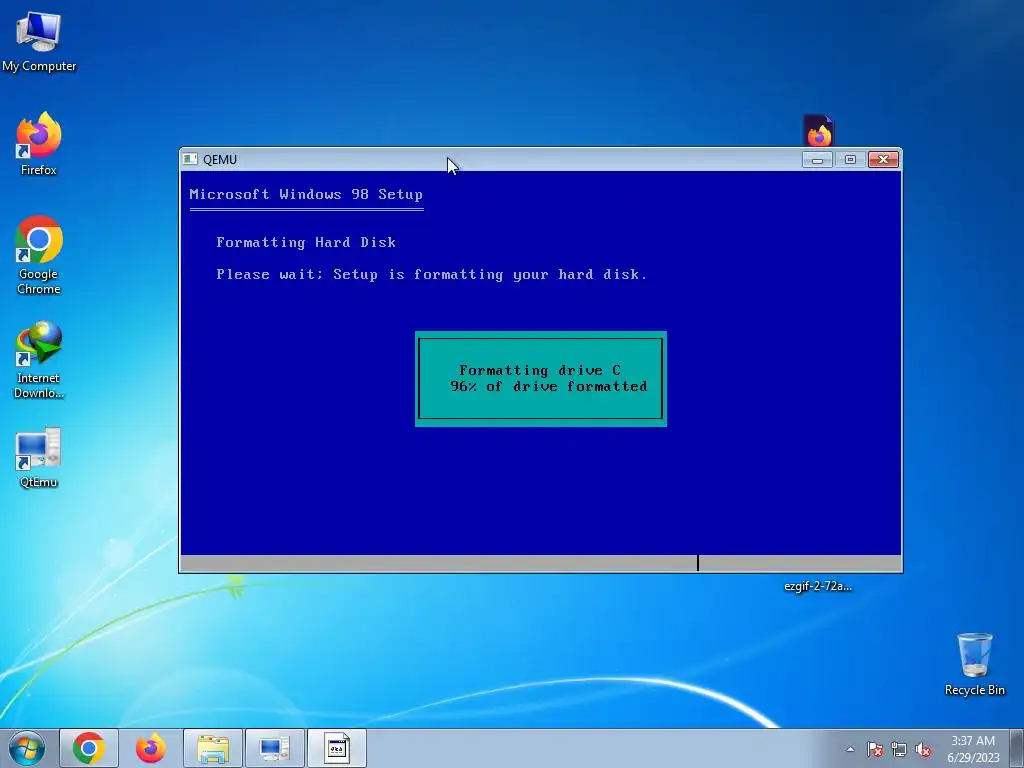The height and width of the screenshot is (768, 1024).
Task: Select the ezgif-2-72a file on desktop
Action: click(x=818, y=586)
